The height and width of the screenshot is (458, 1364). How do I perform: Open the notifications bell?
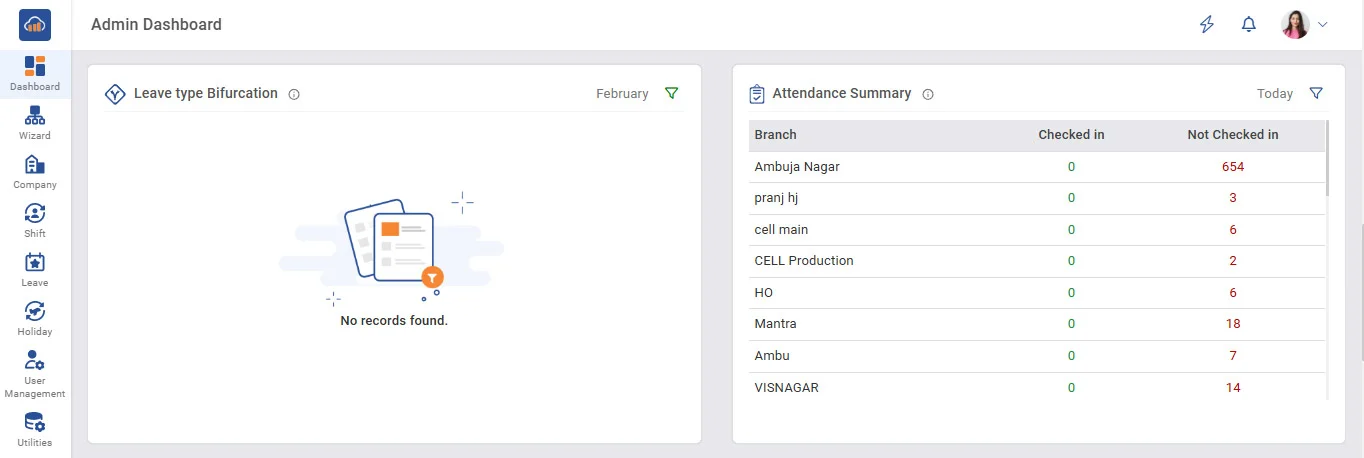tap(1248, 25)
